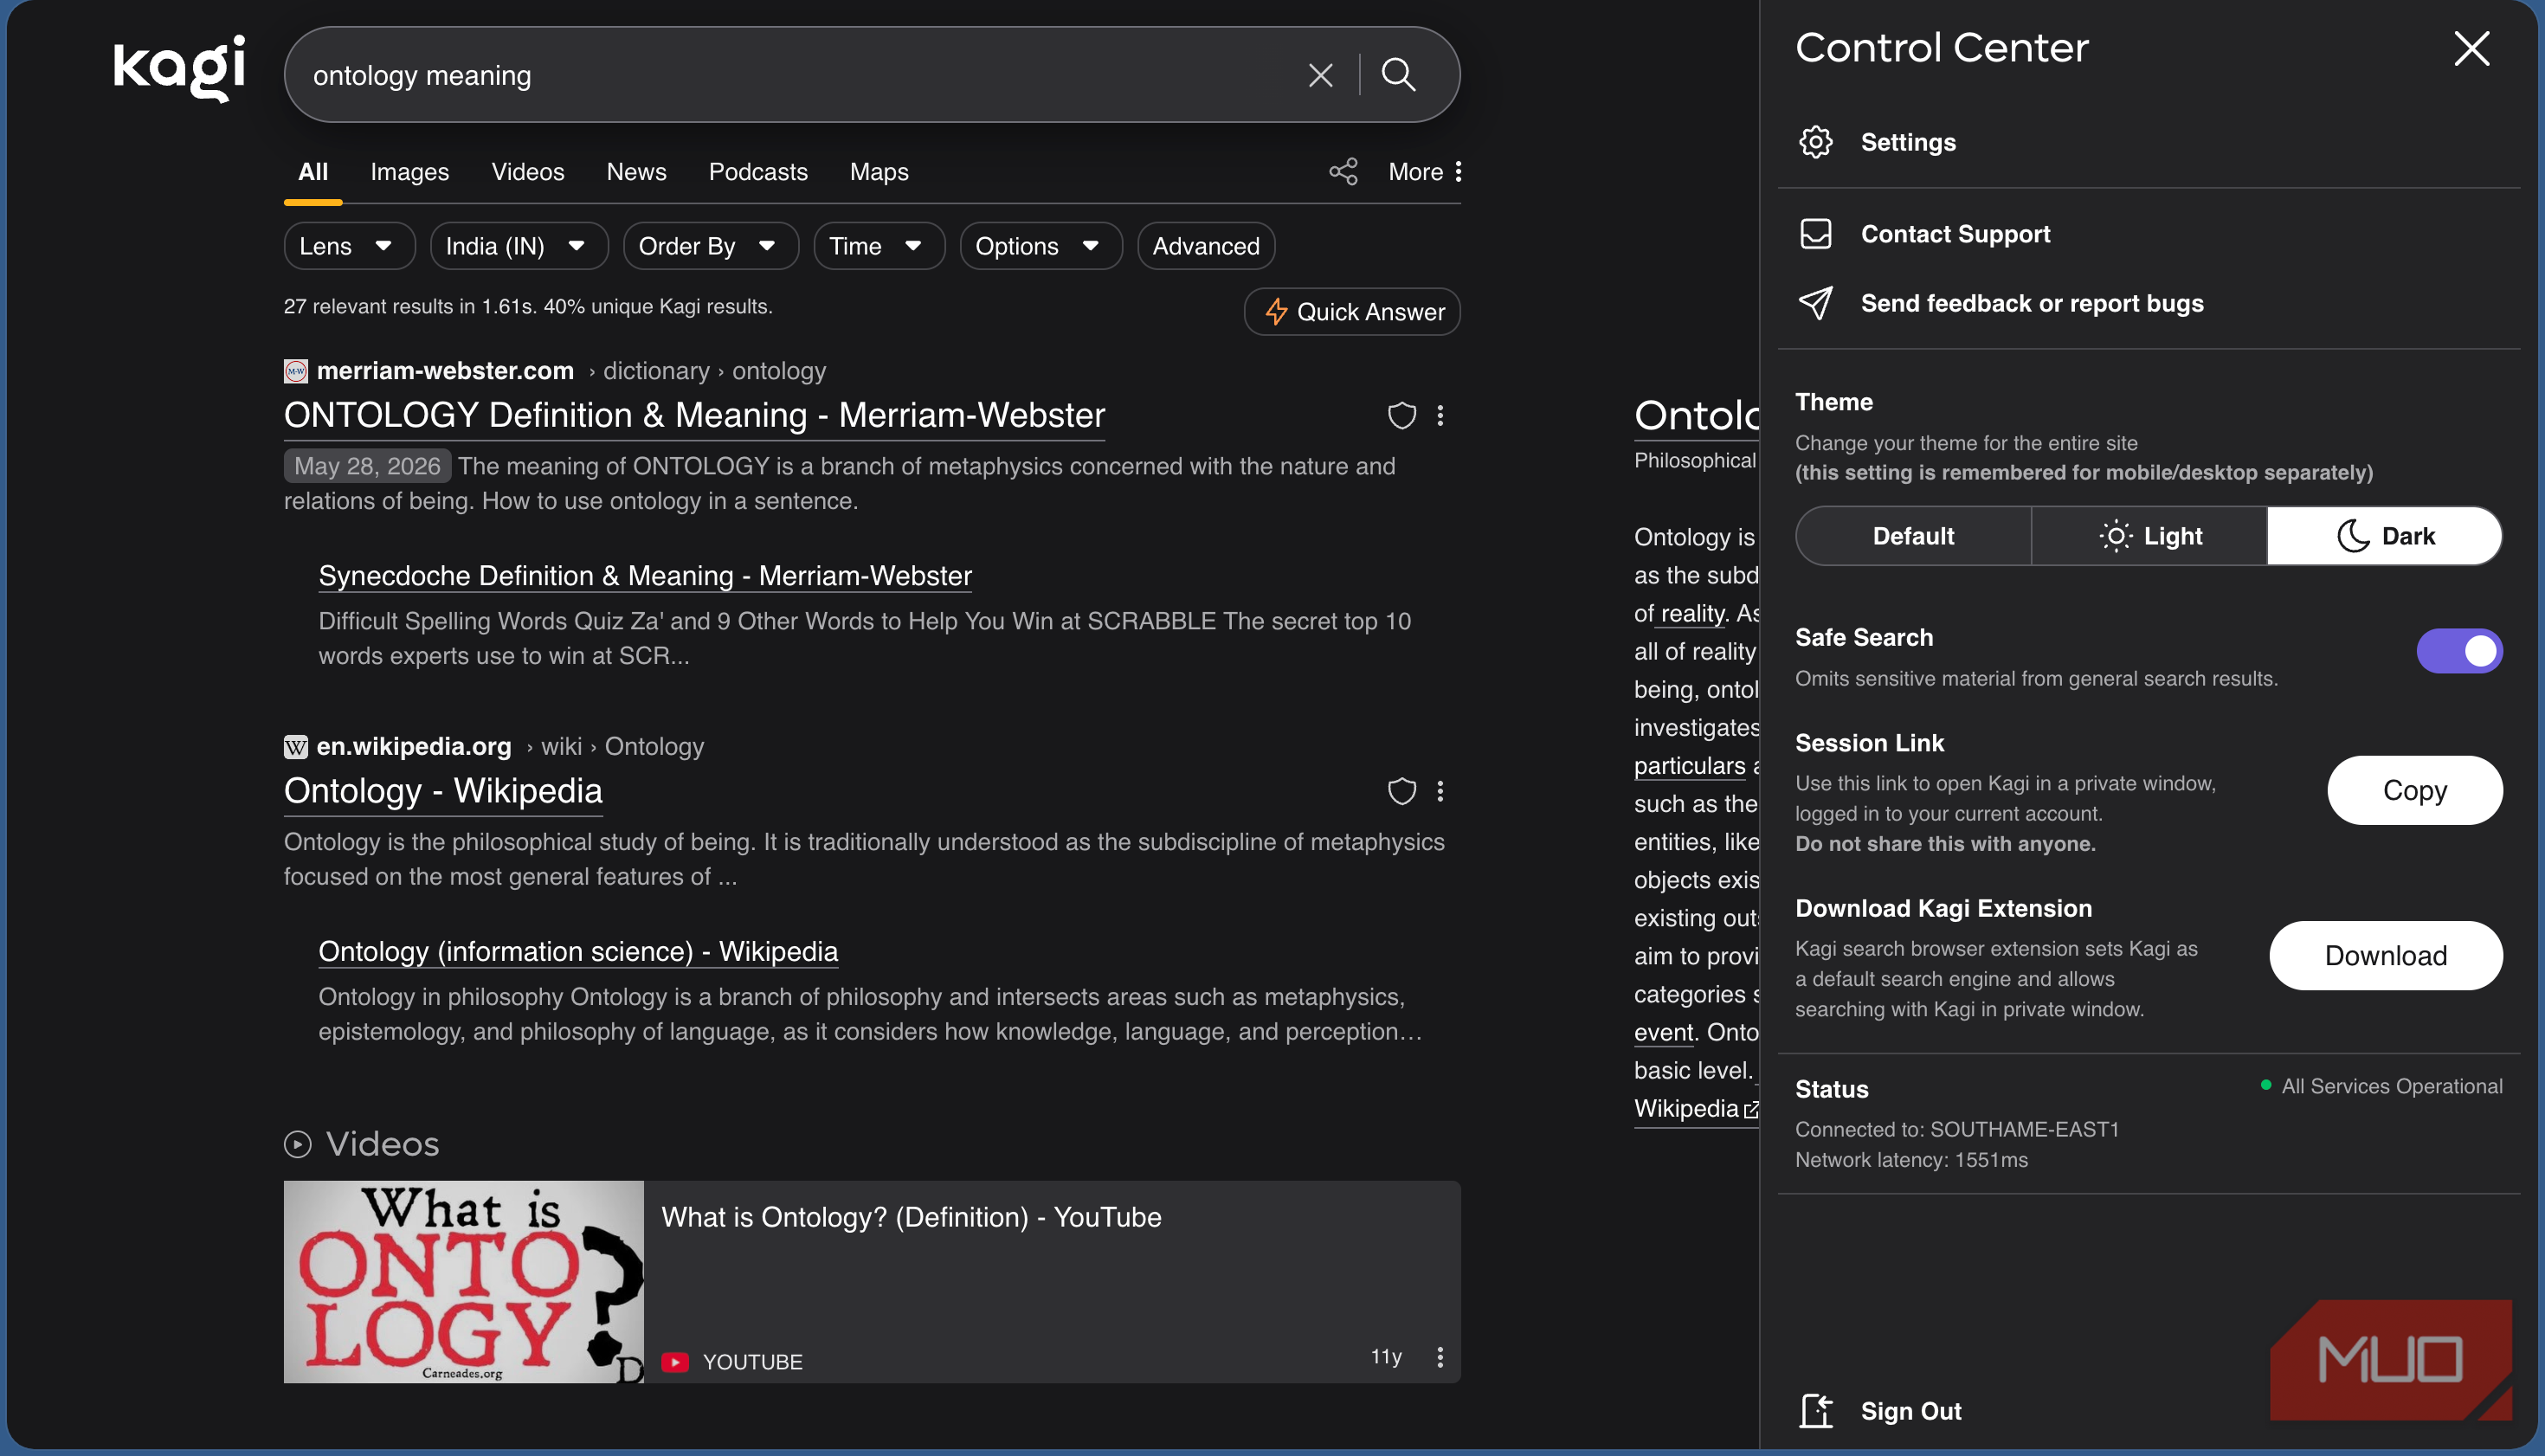Viewport: 2545px width, 1456px height.
Task: Click the Sign Out icon
Action: coord(1816,1411)
